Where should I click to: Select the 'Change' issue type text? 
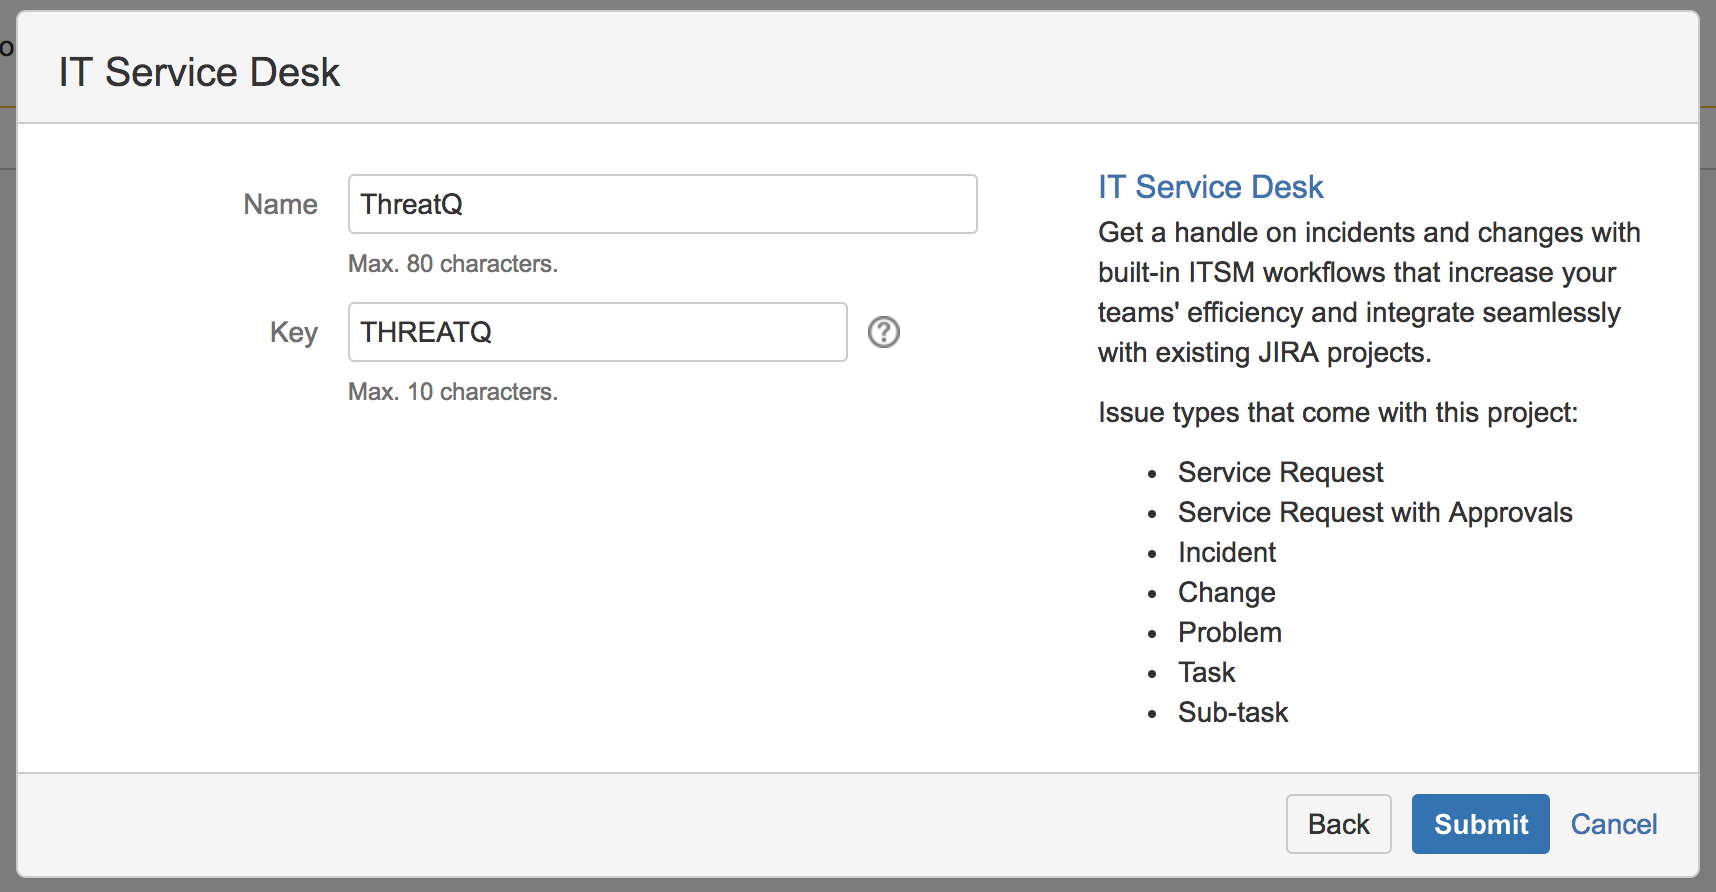pyautogui.click(x=1227, y=593)
